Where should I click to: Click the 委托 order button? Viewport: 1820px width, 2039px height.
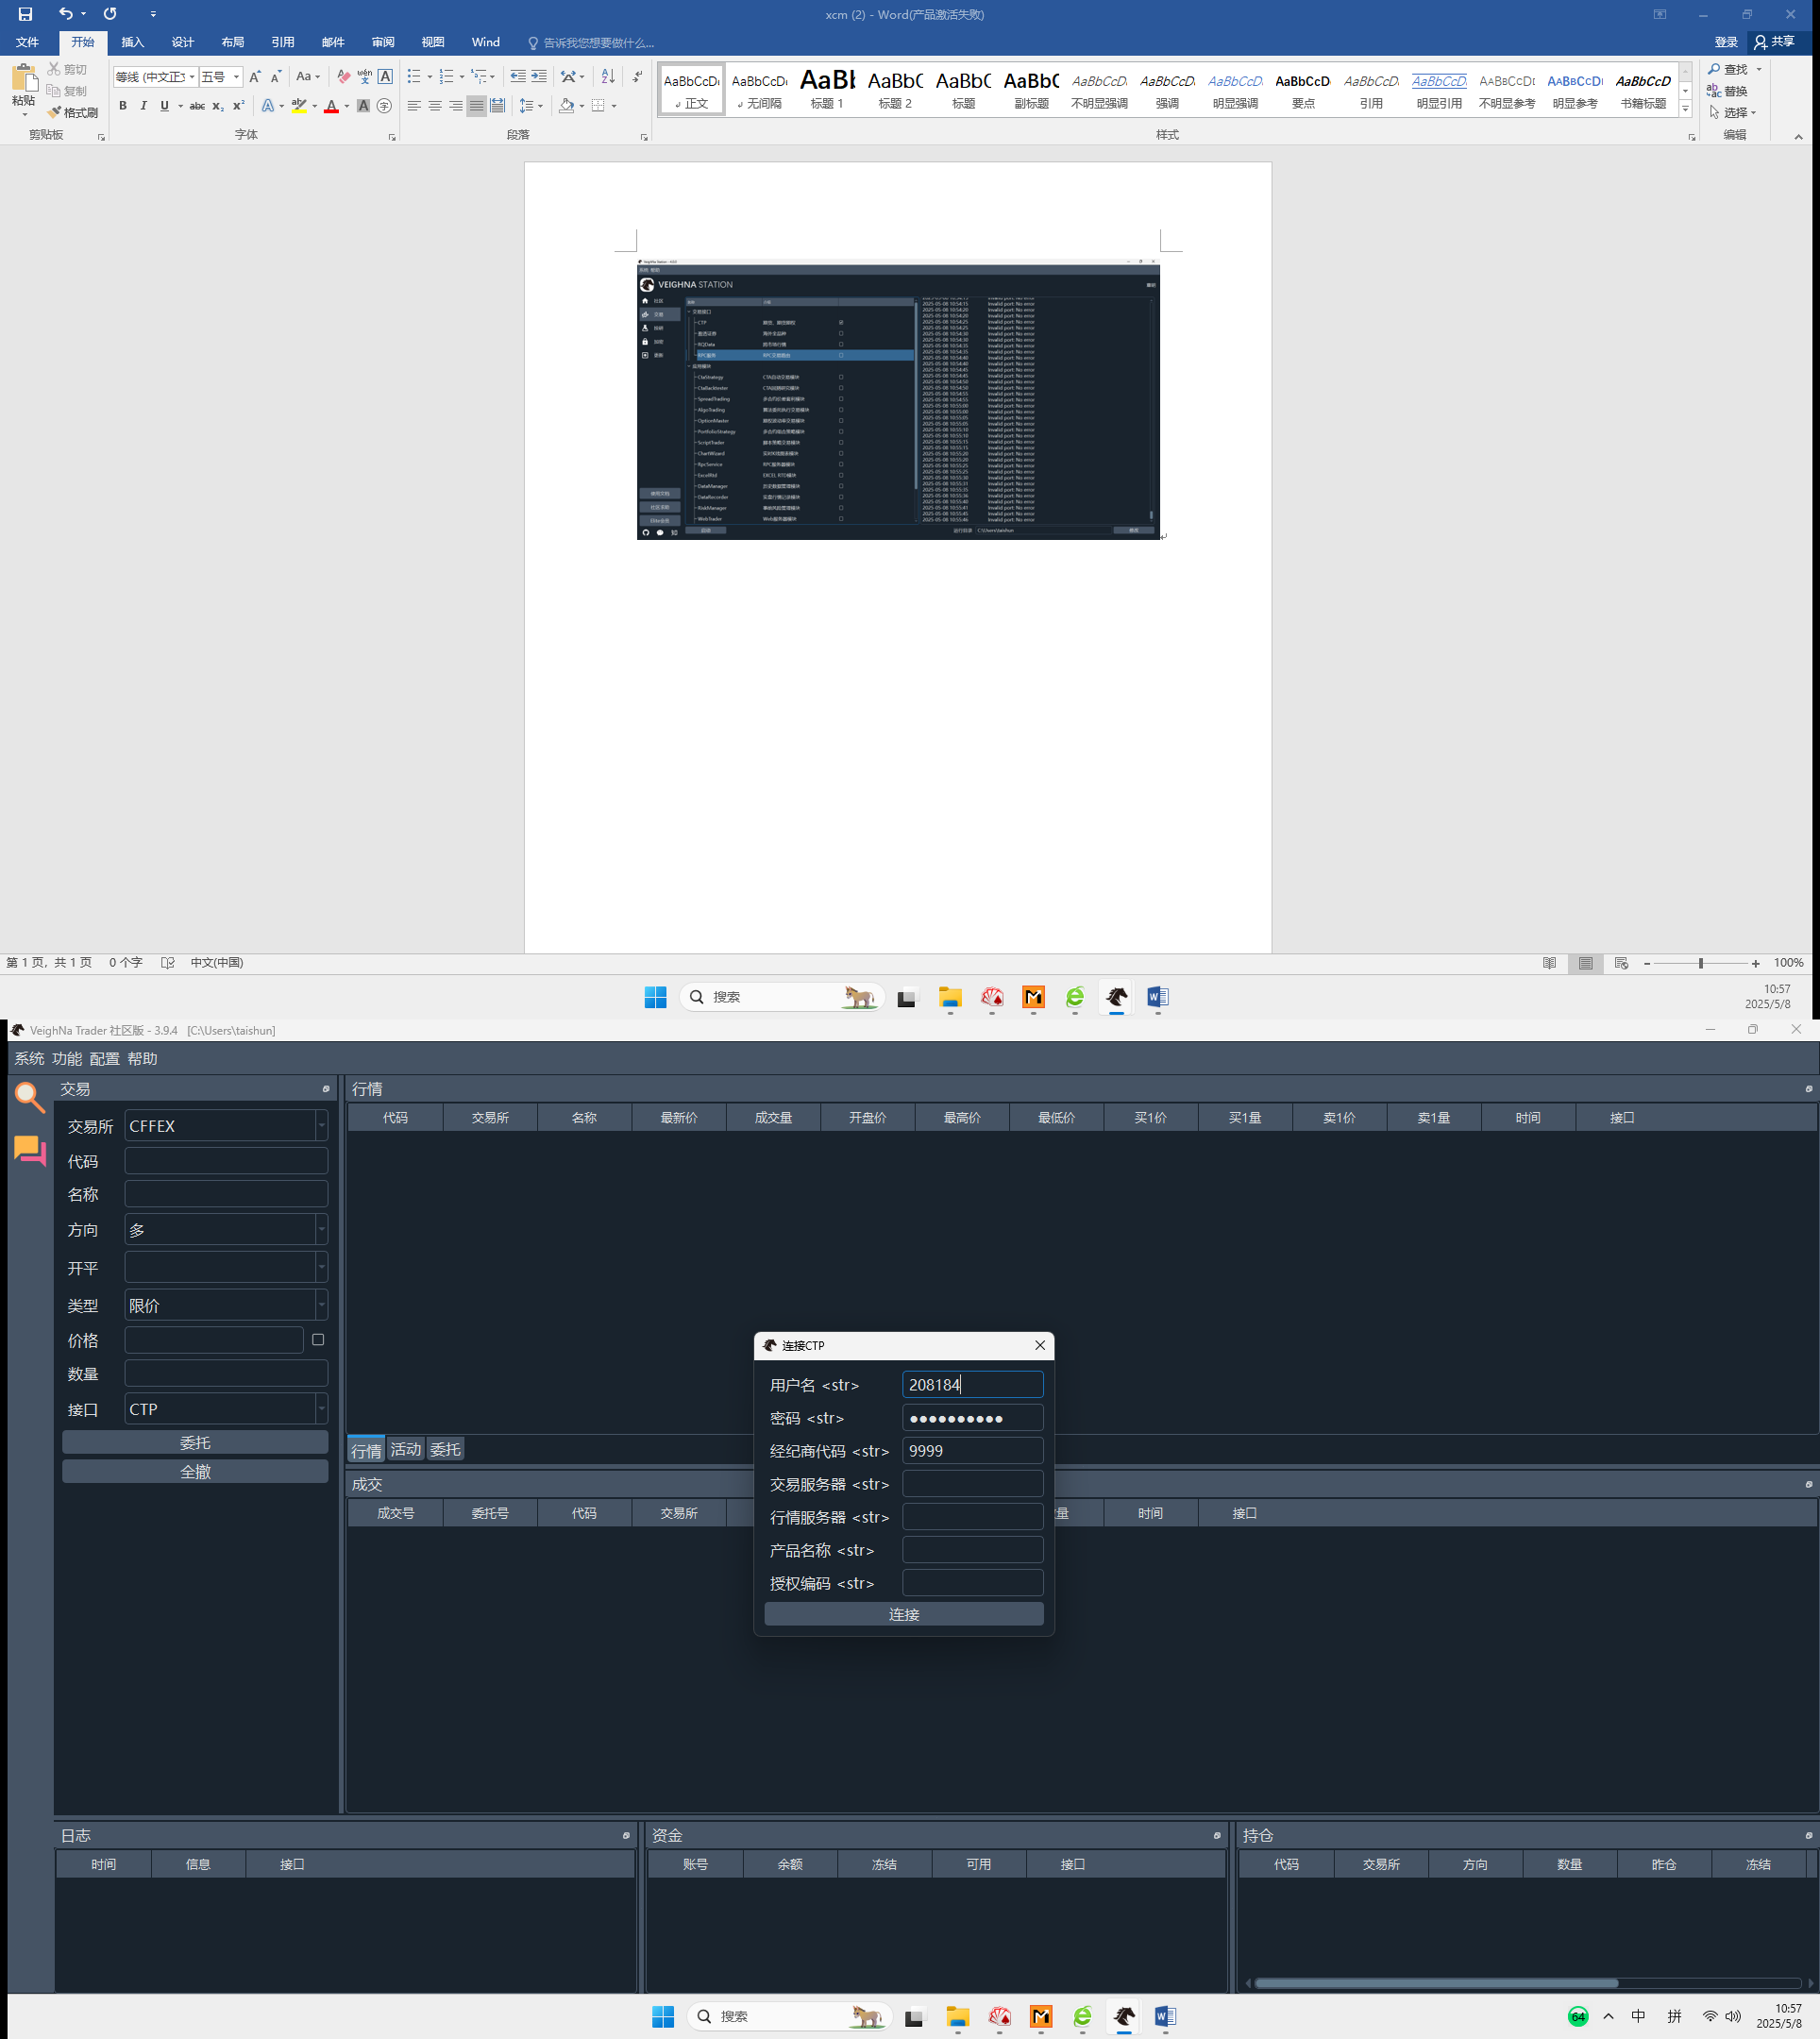click(195, 1443)
